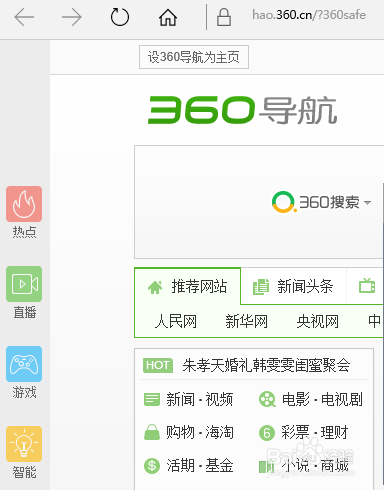Click the green news icon beside 新闻
Screen dimensions: 384x490
coord(152,399)
